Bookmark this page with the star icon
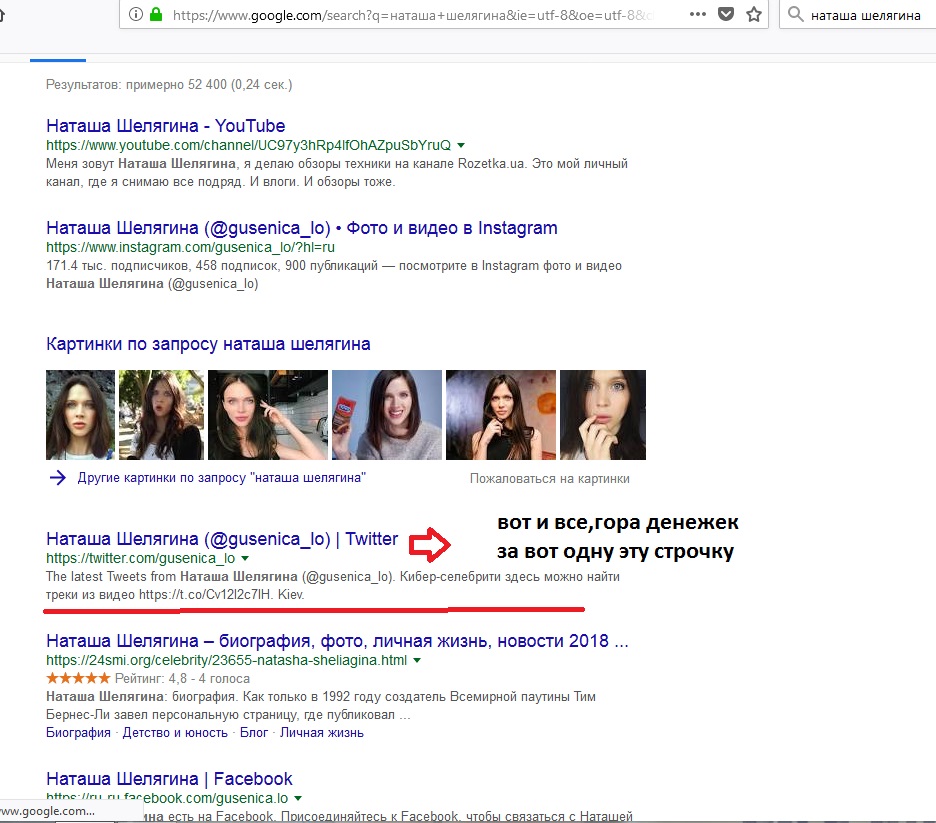Viewport: 936px width, 823px height. point(754,14)
